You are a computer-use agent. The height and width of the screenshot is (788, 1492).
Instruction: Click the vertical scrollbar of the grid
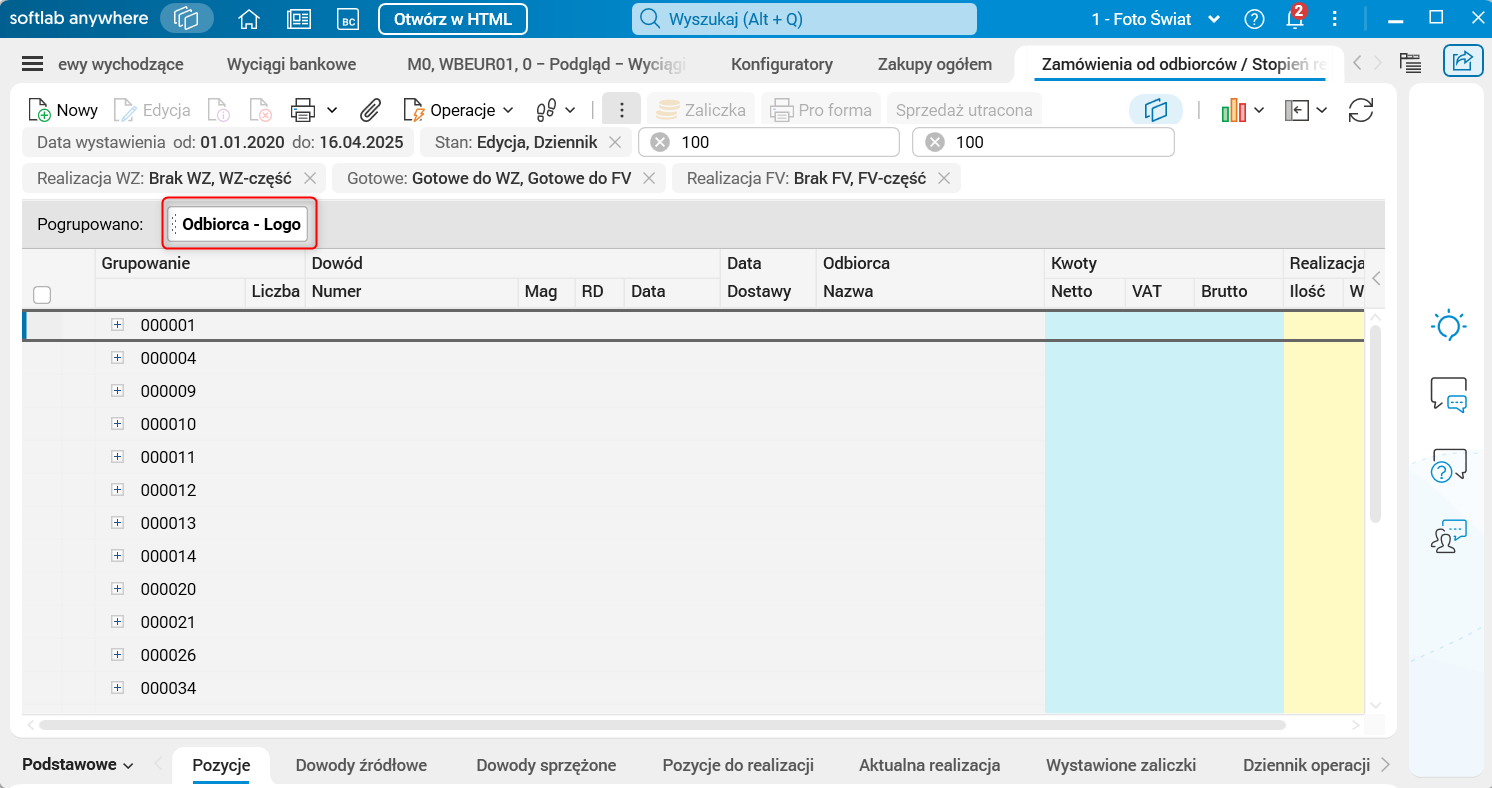(1375, 422)
